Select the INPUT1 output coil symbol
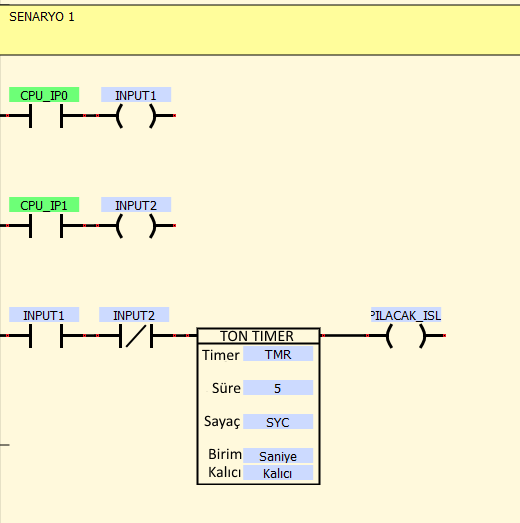The height and width of the screenshot is (523, 520). 136,116
